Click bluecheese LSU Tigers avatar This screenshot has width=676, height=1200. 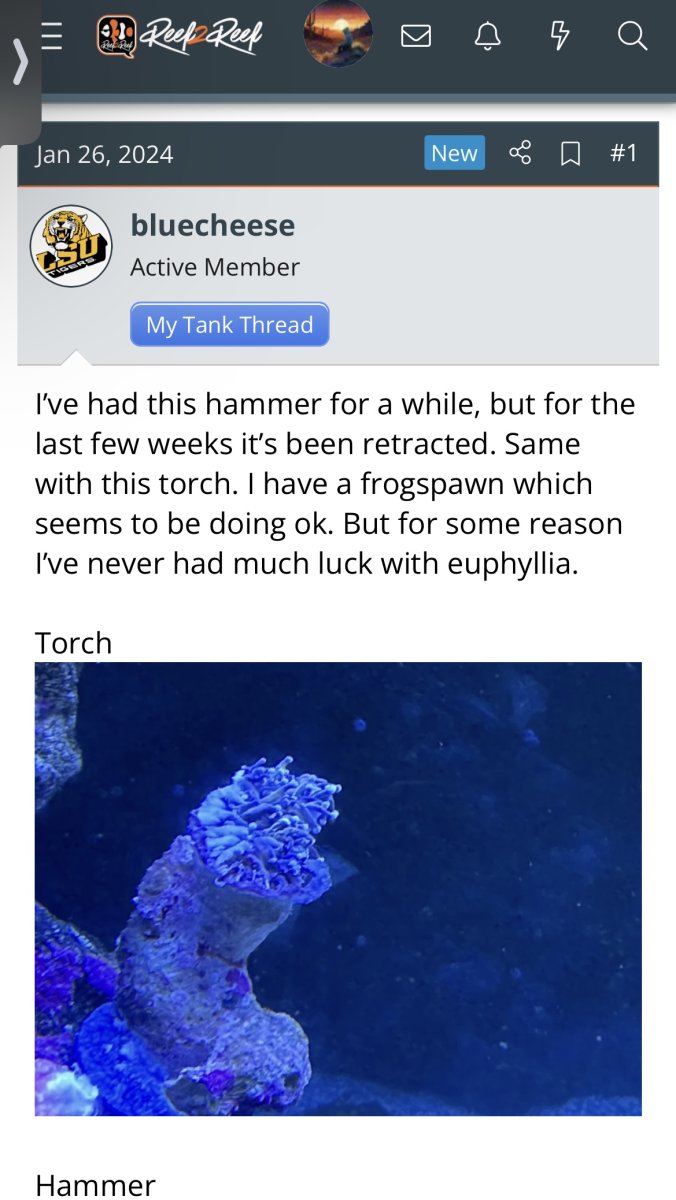click(71, 246)
